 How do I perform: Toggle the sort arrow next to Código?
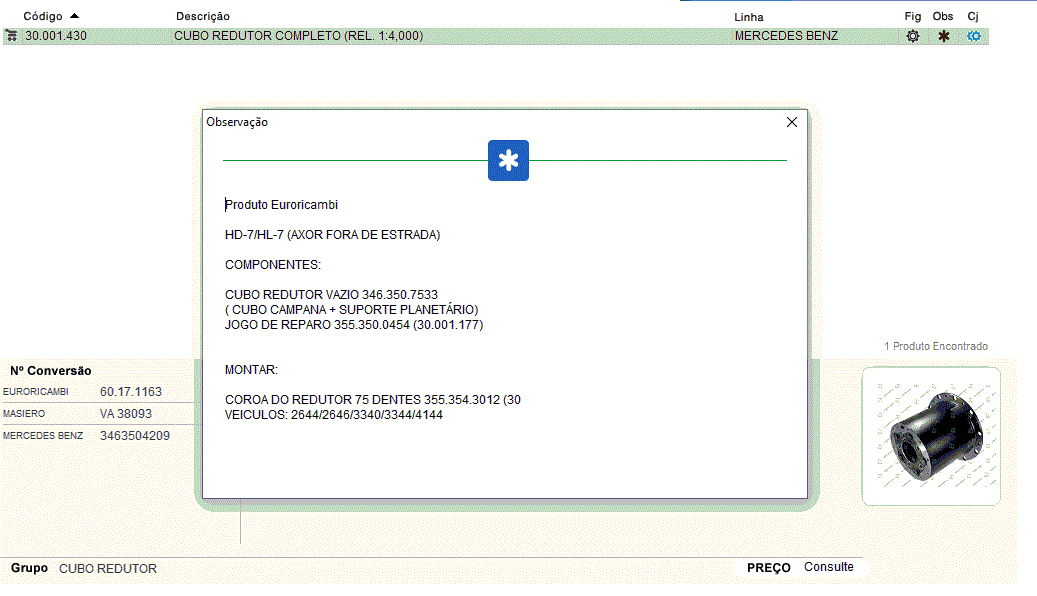(75, 16)
